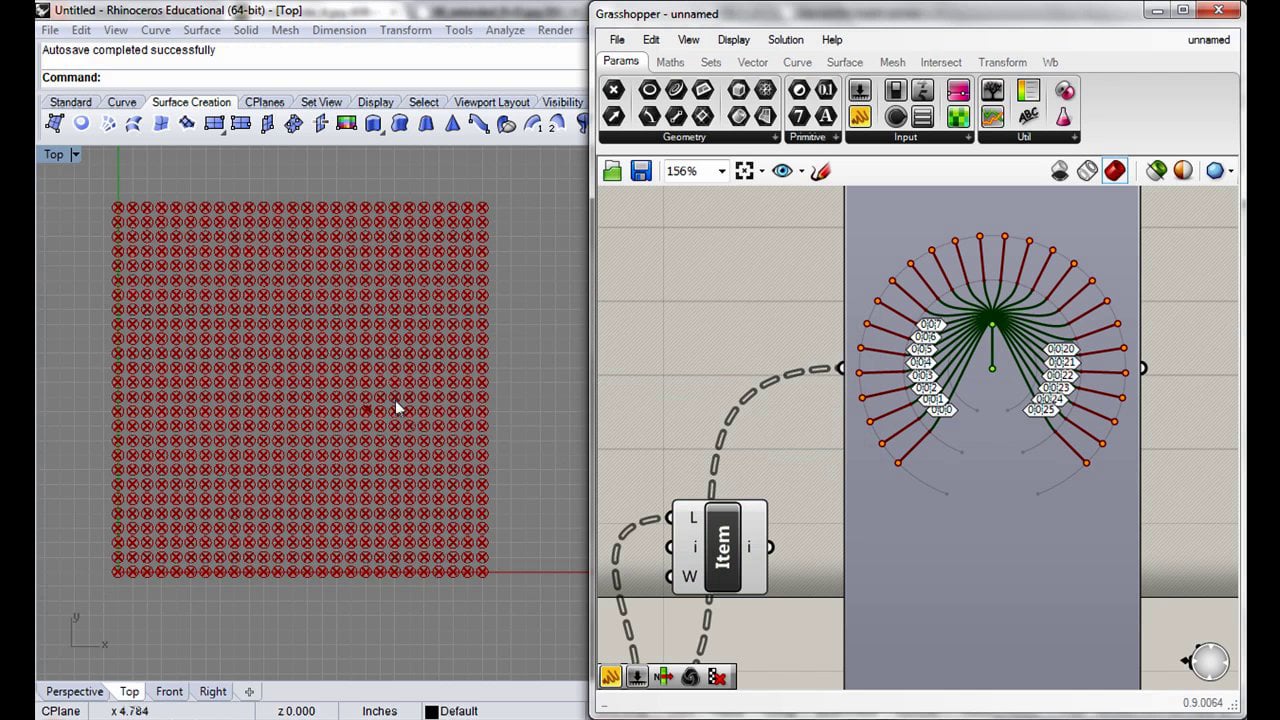Select Rhino's Surface from corner points tool
This screenshot has width=1280, height=720.
pos(55,124)
